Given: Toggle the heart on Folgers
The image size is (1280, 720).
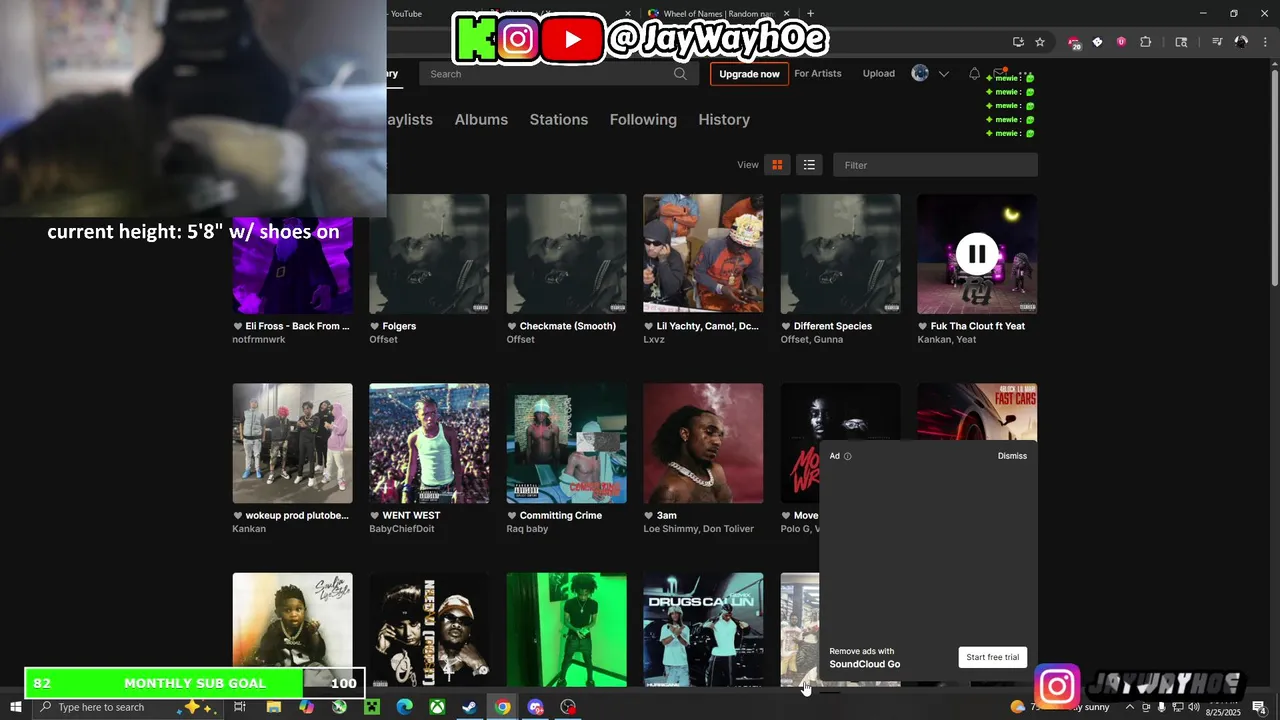Looking at the screenshot, I should point(375,326).
